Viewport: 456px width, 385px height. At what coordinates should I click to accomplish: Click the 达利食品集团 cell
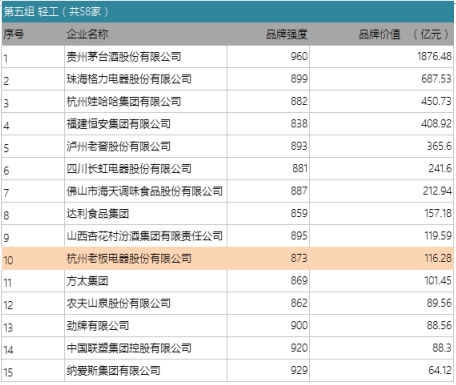pos(146,213)
